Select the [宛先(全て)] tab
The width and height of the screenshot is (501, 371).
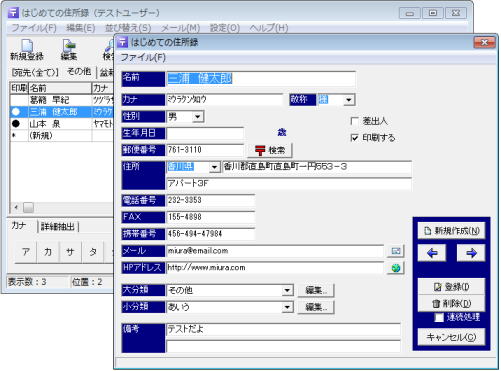click(35, 72)
